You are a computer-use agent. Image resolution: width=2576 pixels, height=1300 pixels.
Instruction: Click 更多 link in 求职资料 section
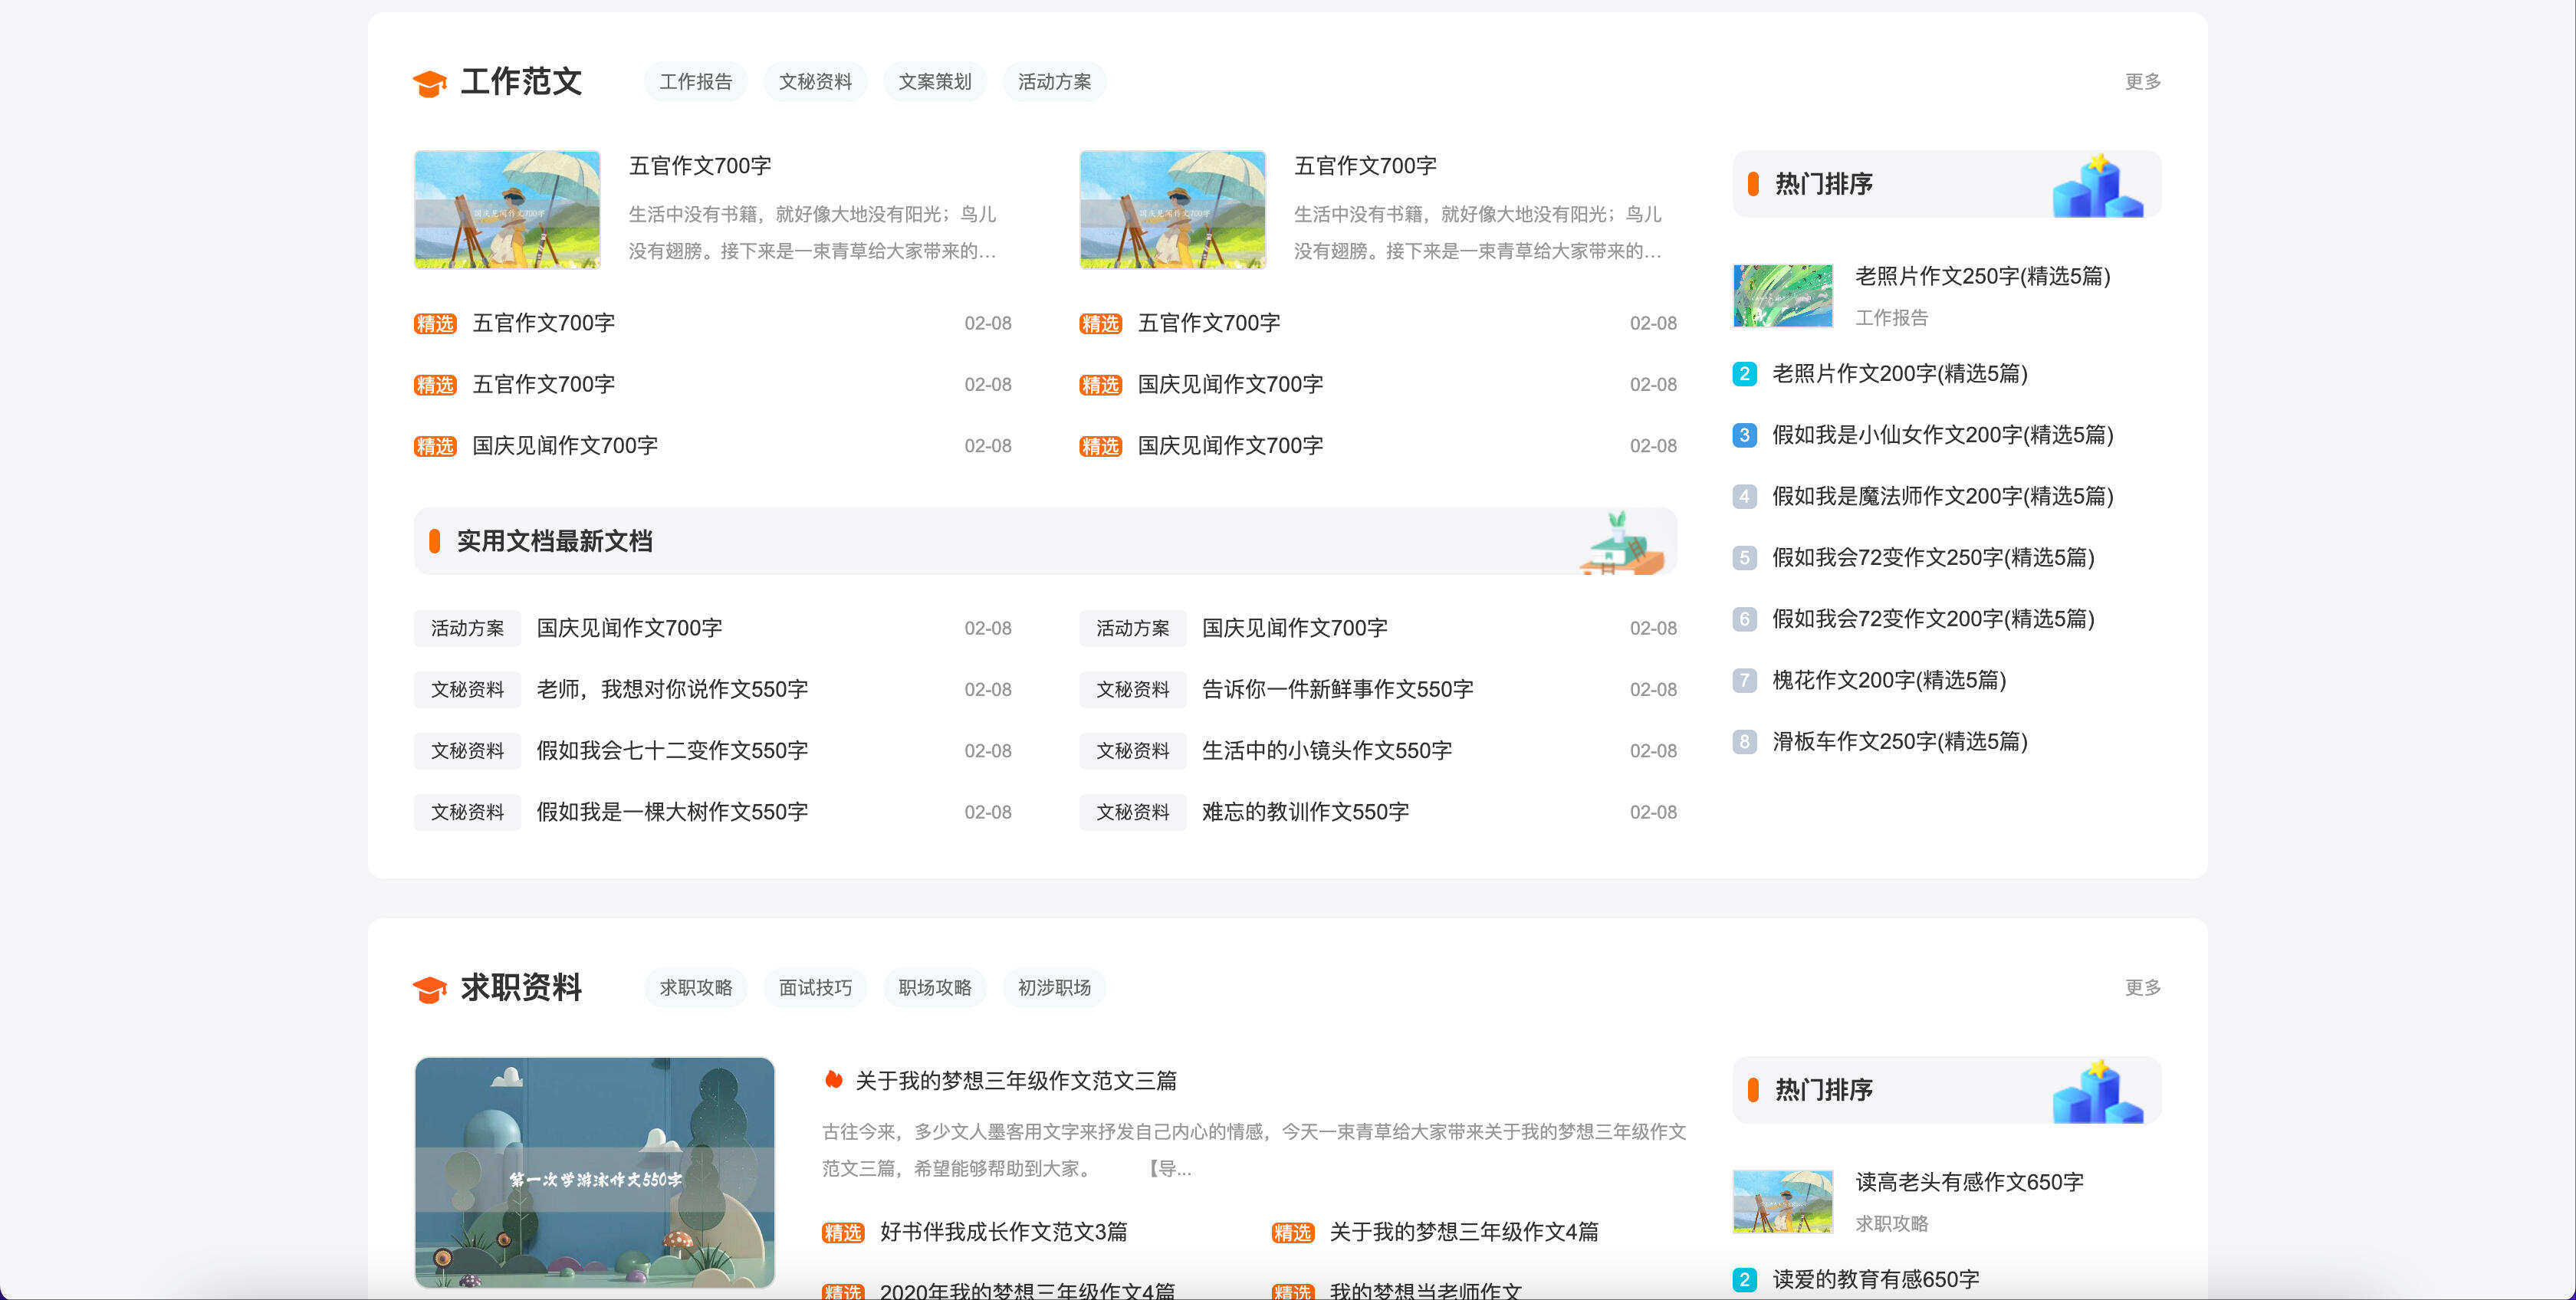[x=2142, y=988]
